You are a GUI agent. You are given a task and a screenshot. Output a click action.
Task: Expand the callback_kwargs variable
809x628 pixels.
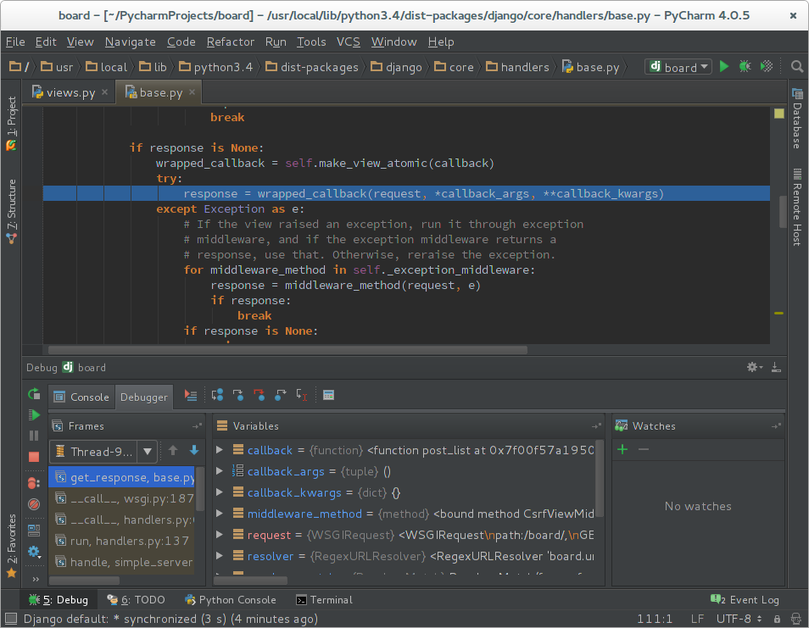(x=219, y=492)
